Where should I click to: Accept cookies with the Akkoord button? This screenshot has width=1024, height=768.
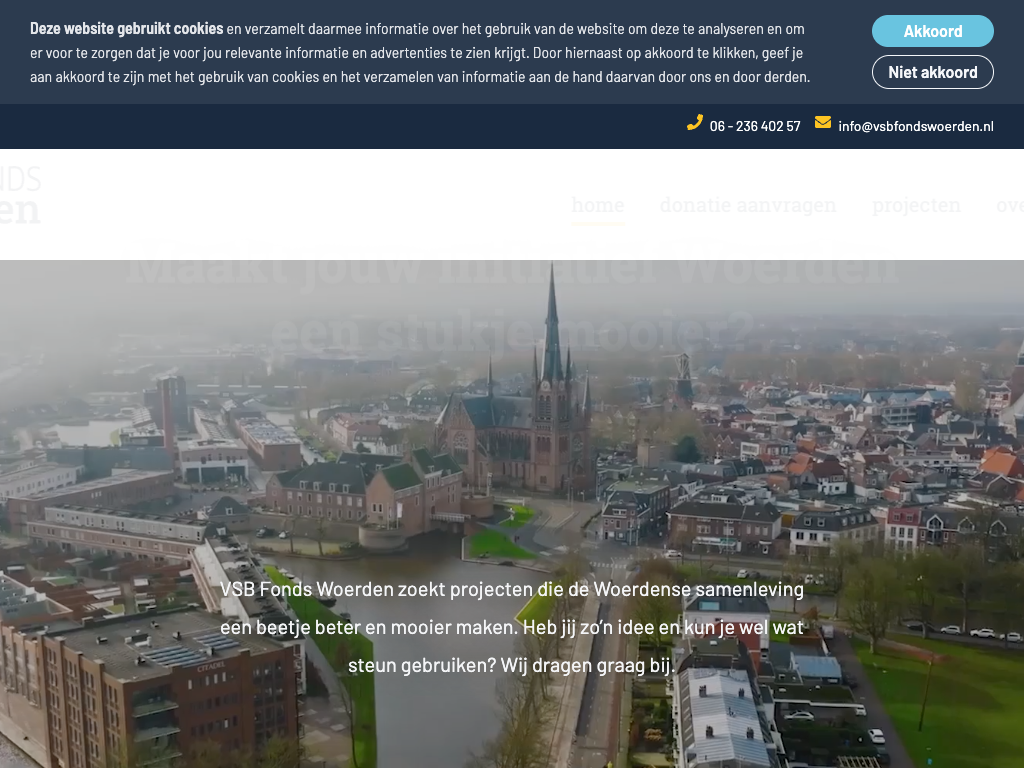tap(932, 31)
